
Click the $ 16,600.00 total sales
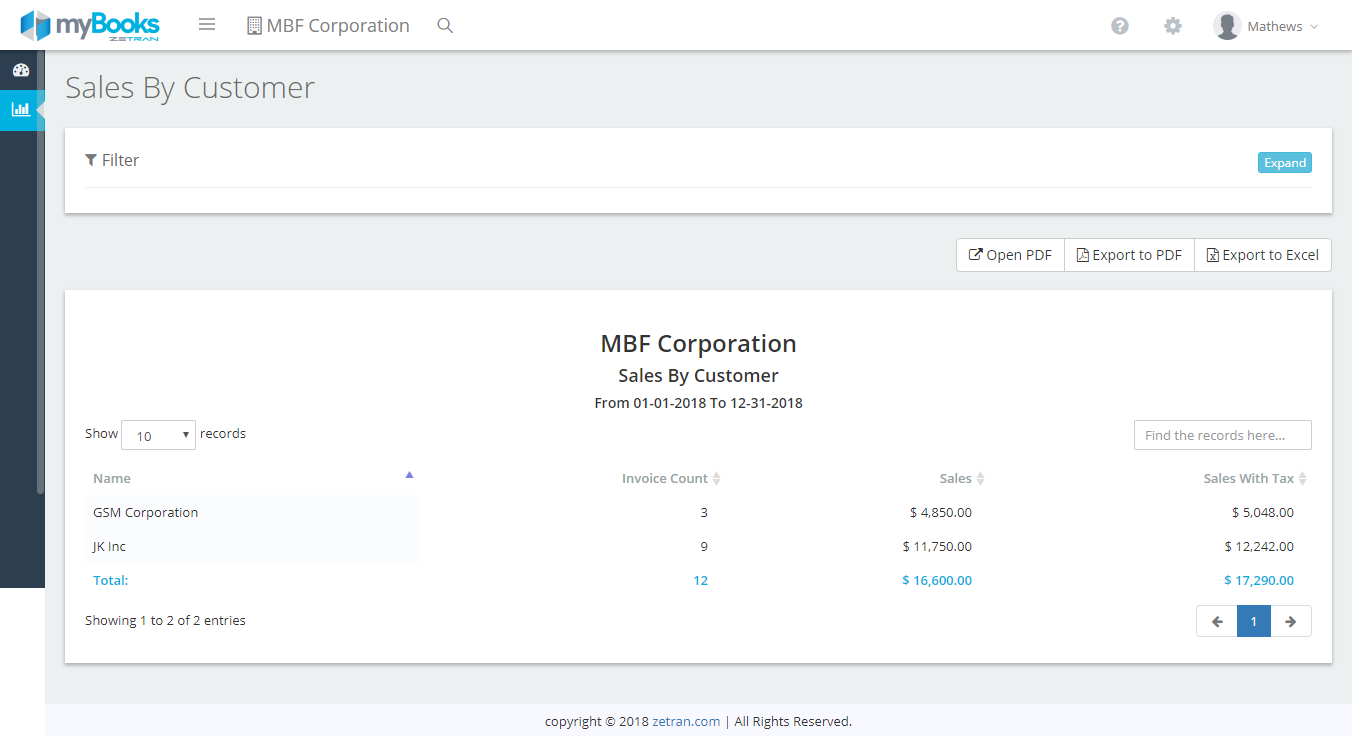pos(937,581)
